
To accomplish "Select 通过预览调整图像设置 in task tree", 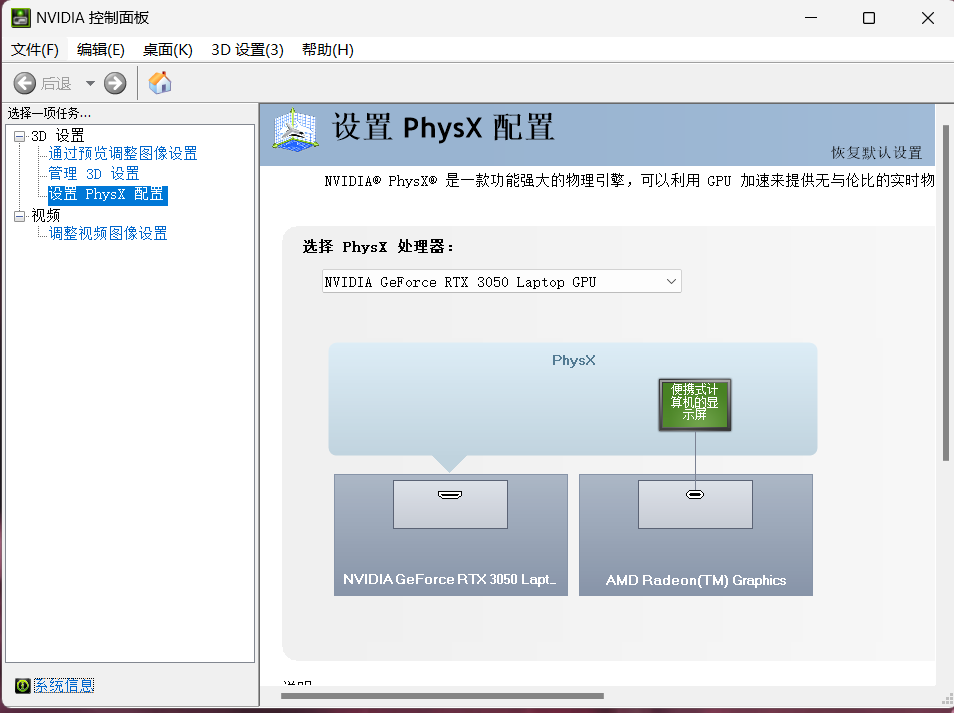I will [x=123, y=153].
